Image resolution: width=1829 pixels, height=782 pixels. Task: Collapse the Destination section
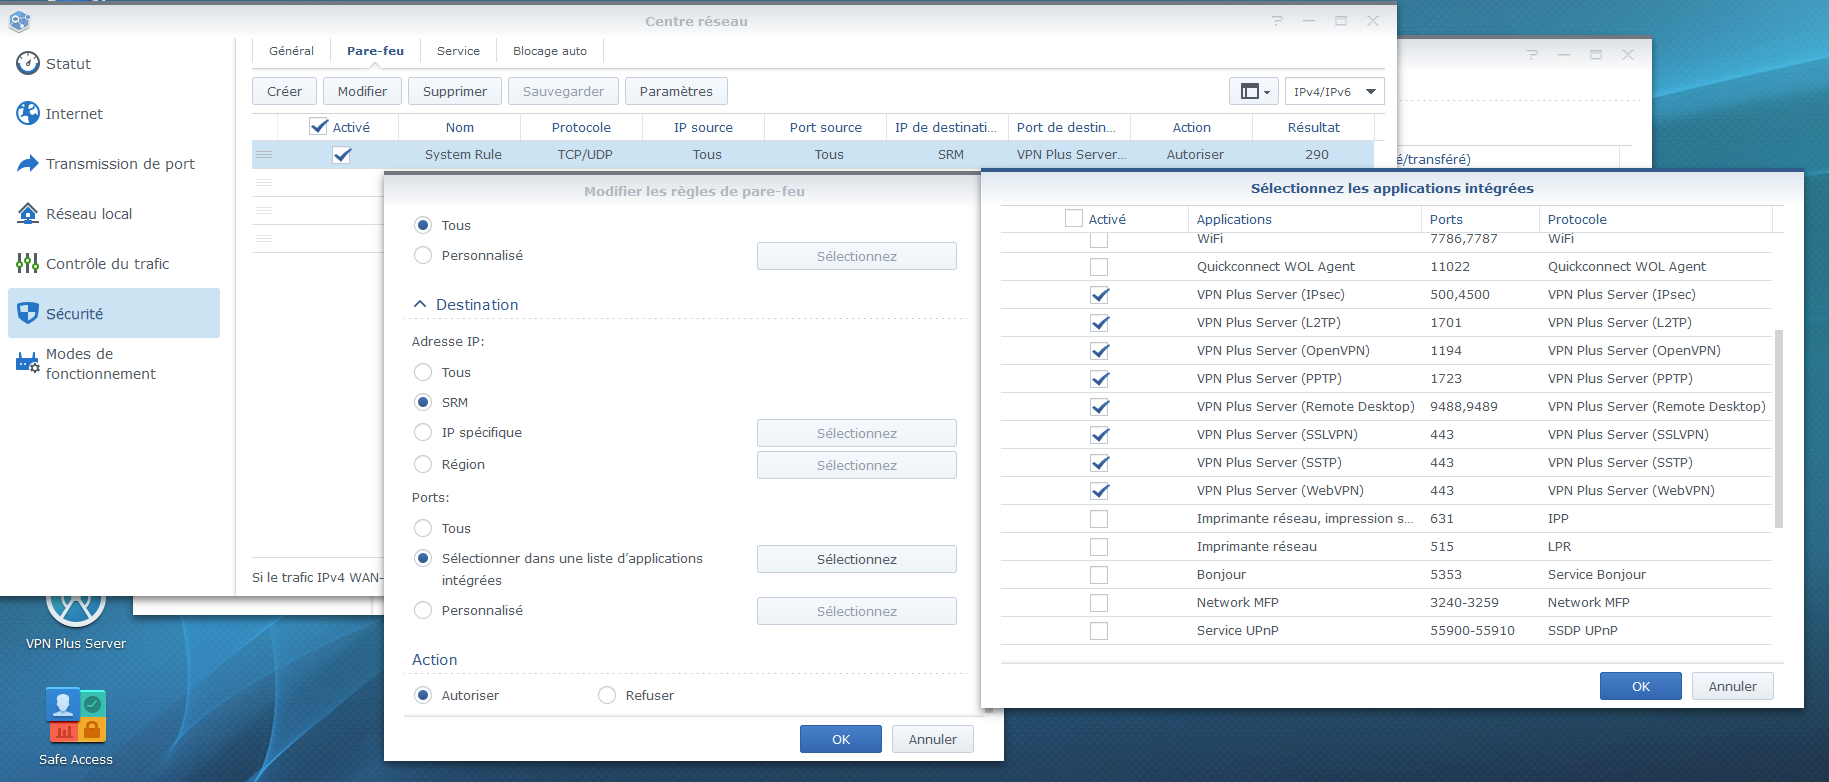click(x=420, y=305)
